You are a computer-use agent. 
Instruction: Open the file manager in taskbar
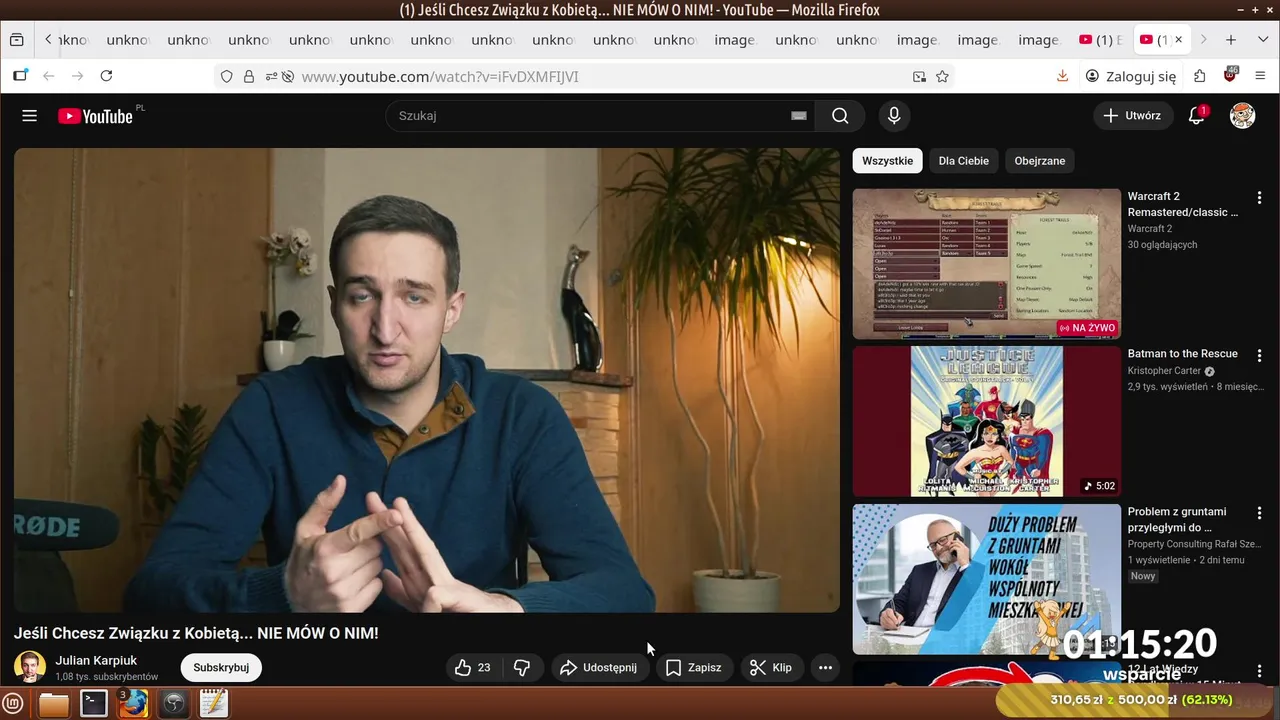tap(54, 704)
